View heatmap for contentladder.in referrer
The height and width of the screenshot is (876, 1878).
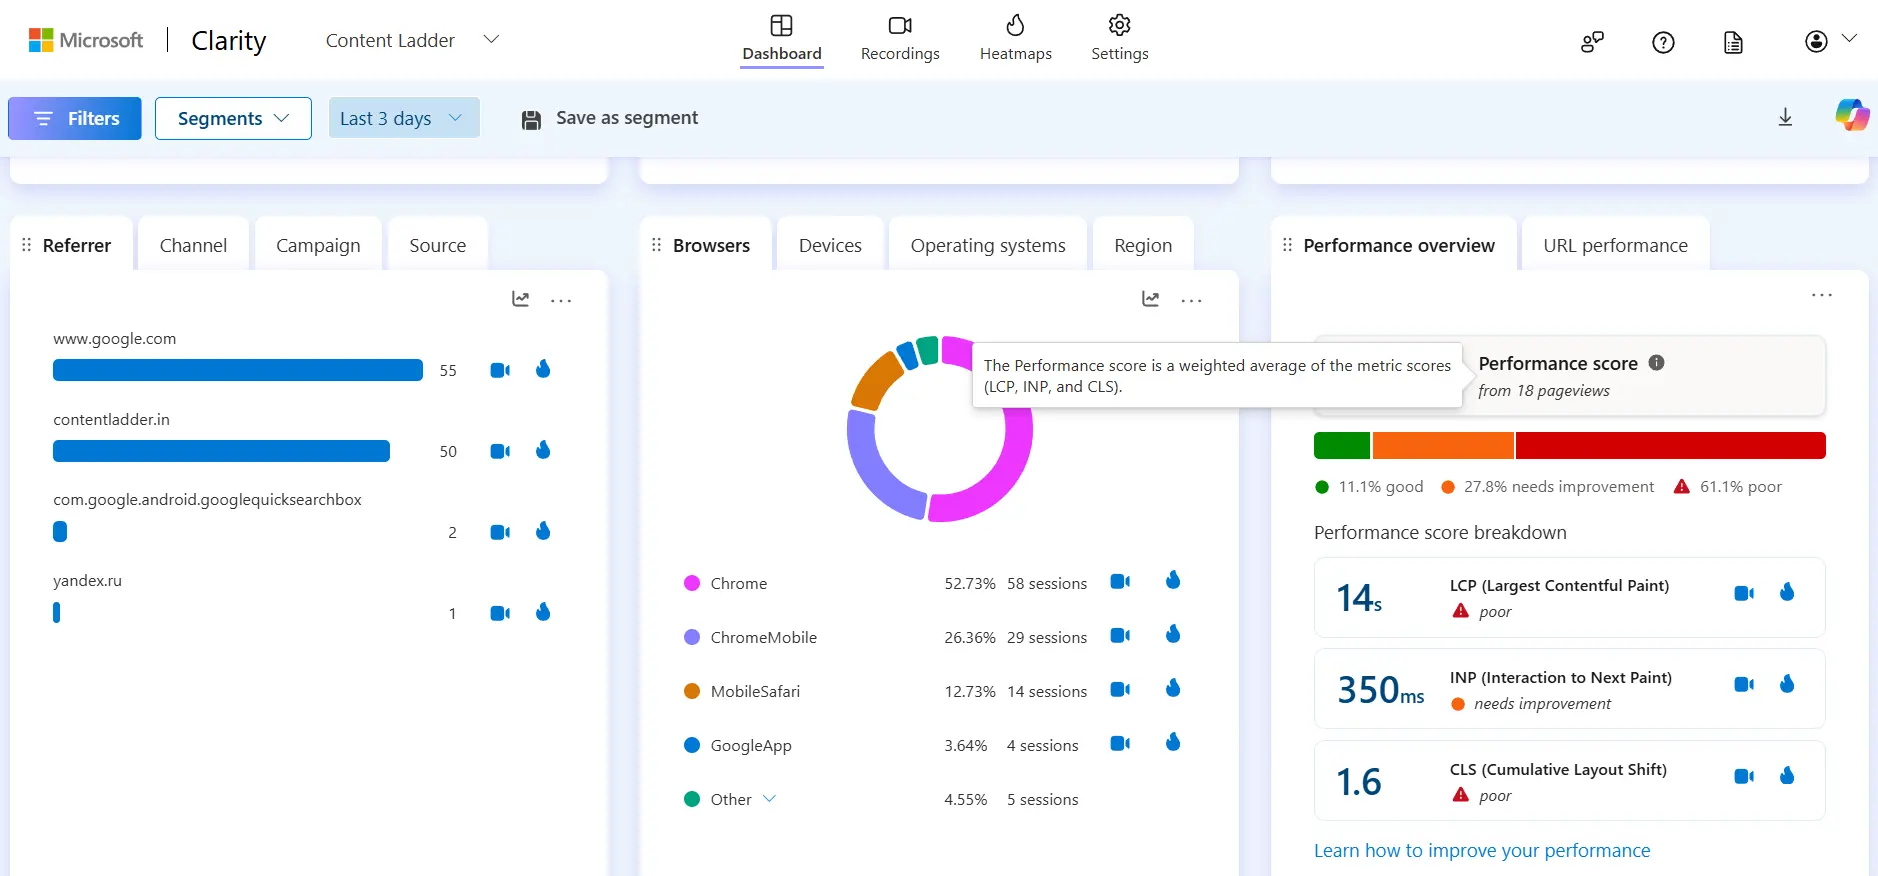[543, 450]
